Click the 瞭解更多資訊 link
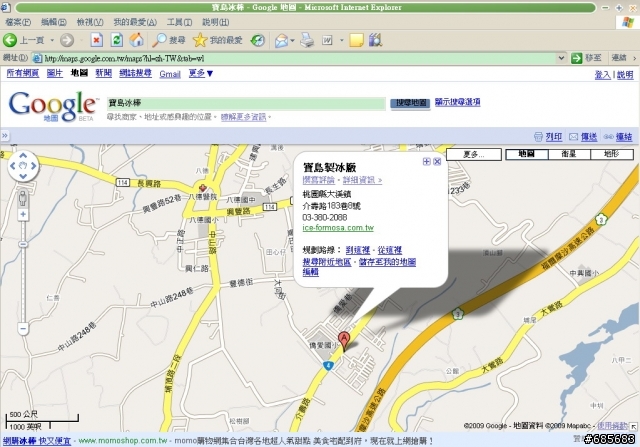640x447 pixels. click(244, 117)
